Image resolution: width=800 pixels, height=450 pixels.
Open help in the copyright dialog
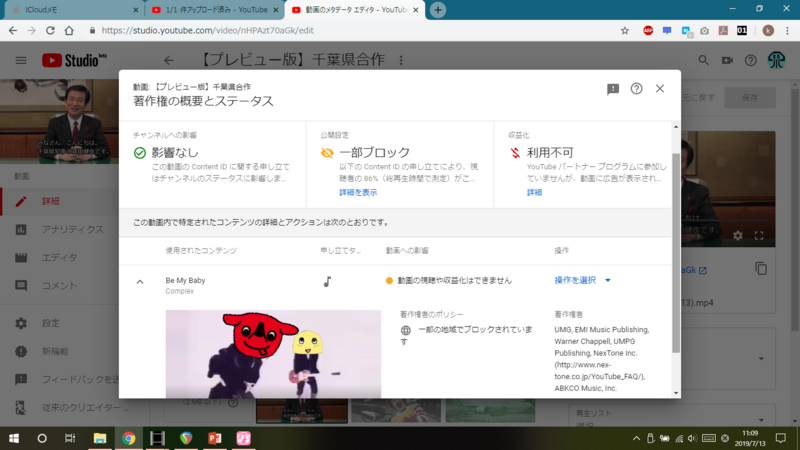click(x=636, y=88)
